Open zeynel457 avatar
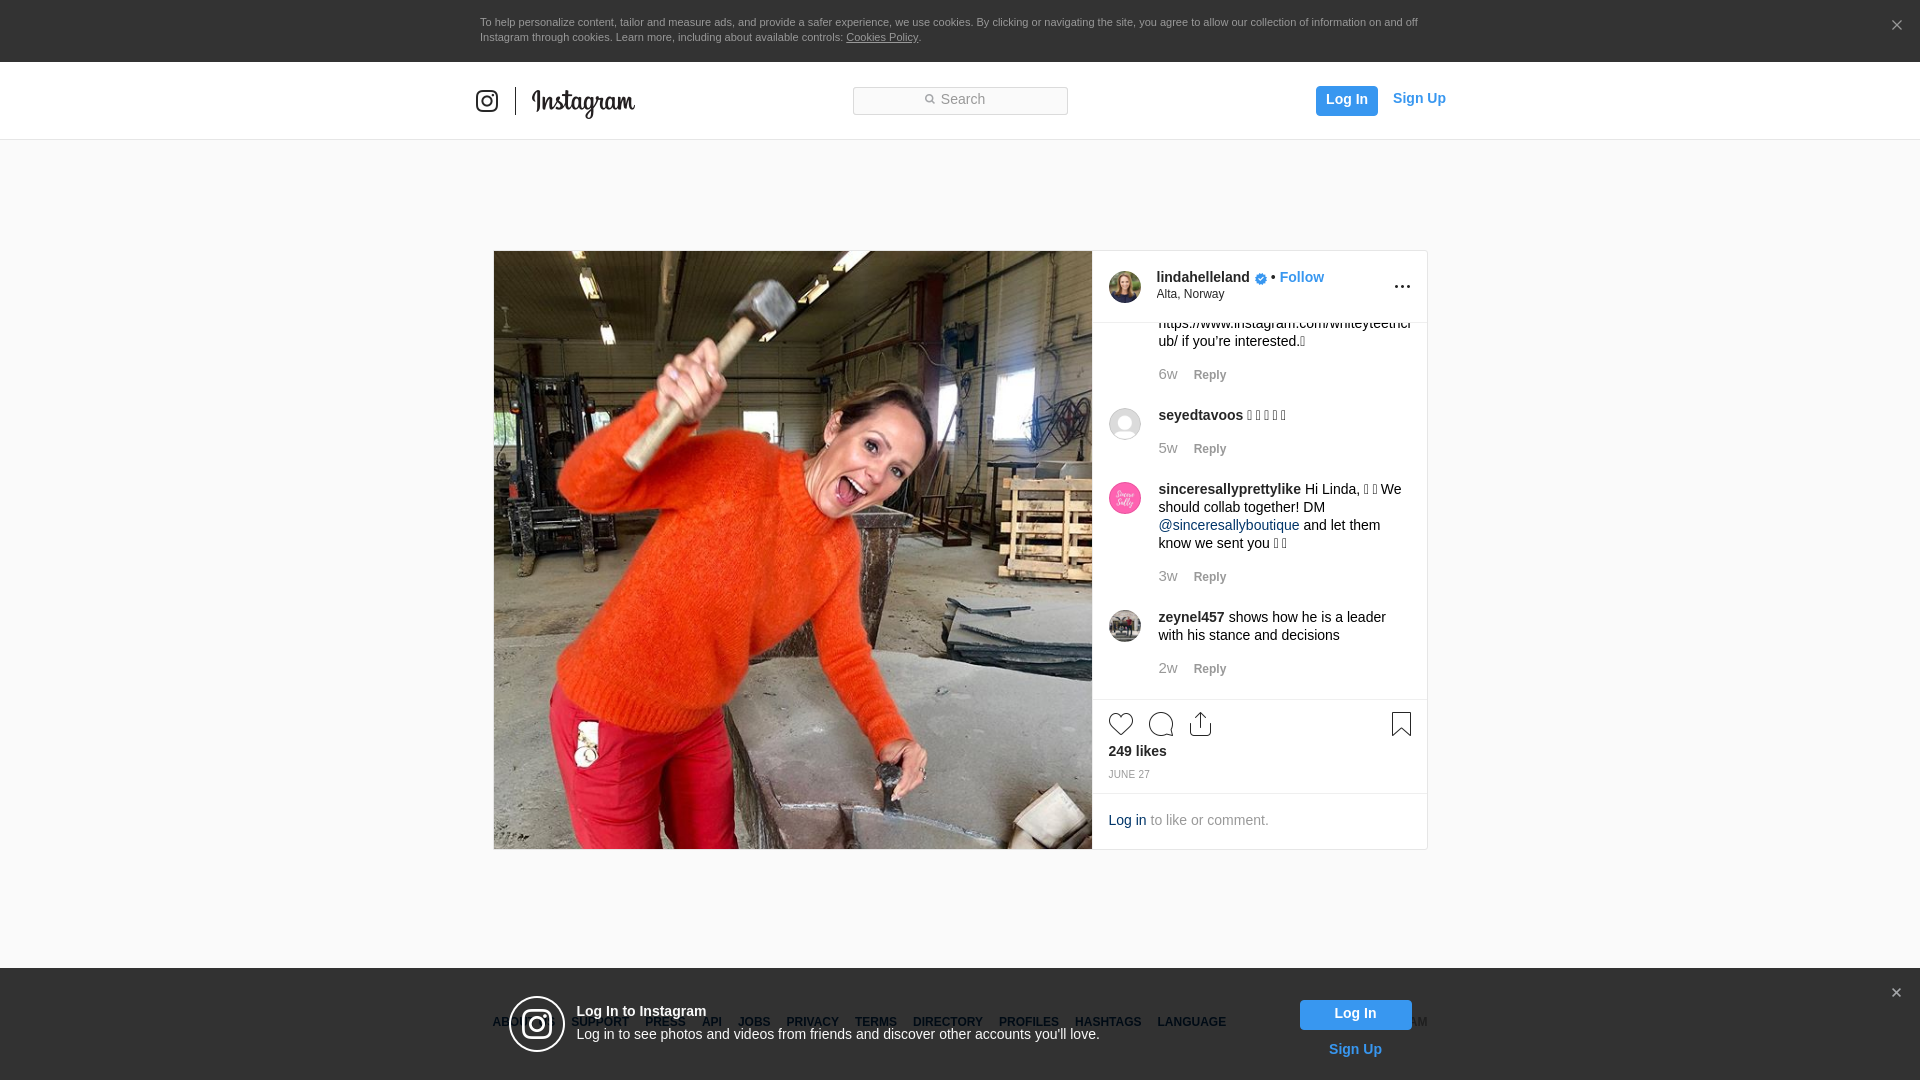Screen dimensions: 1920x1080 (x=1125, y=626)
